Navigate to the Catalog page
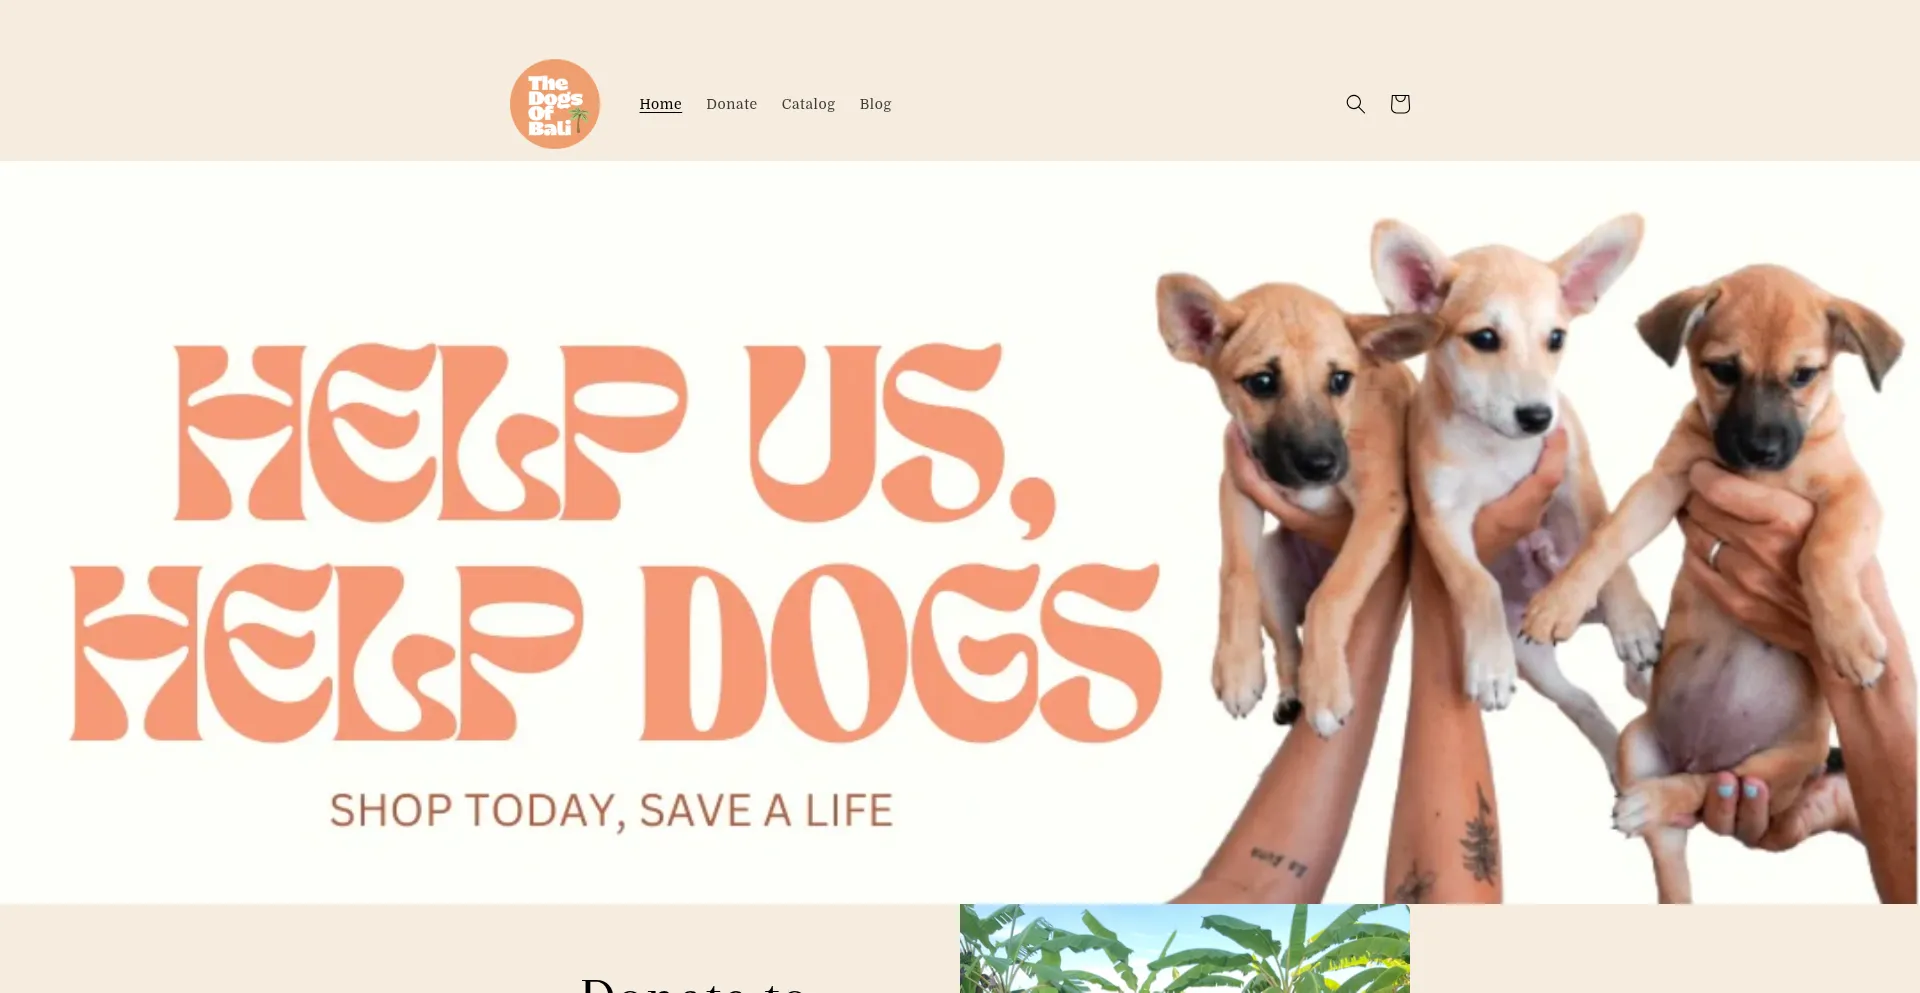The height and width of the screenshot is (993, 1920). tap(808, 104)
